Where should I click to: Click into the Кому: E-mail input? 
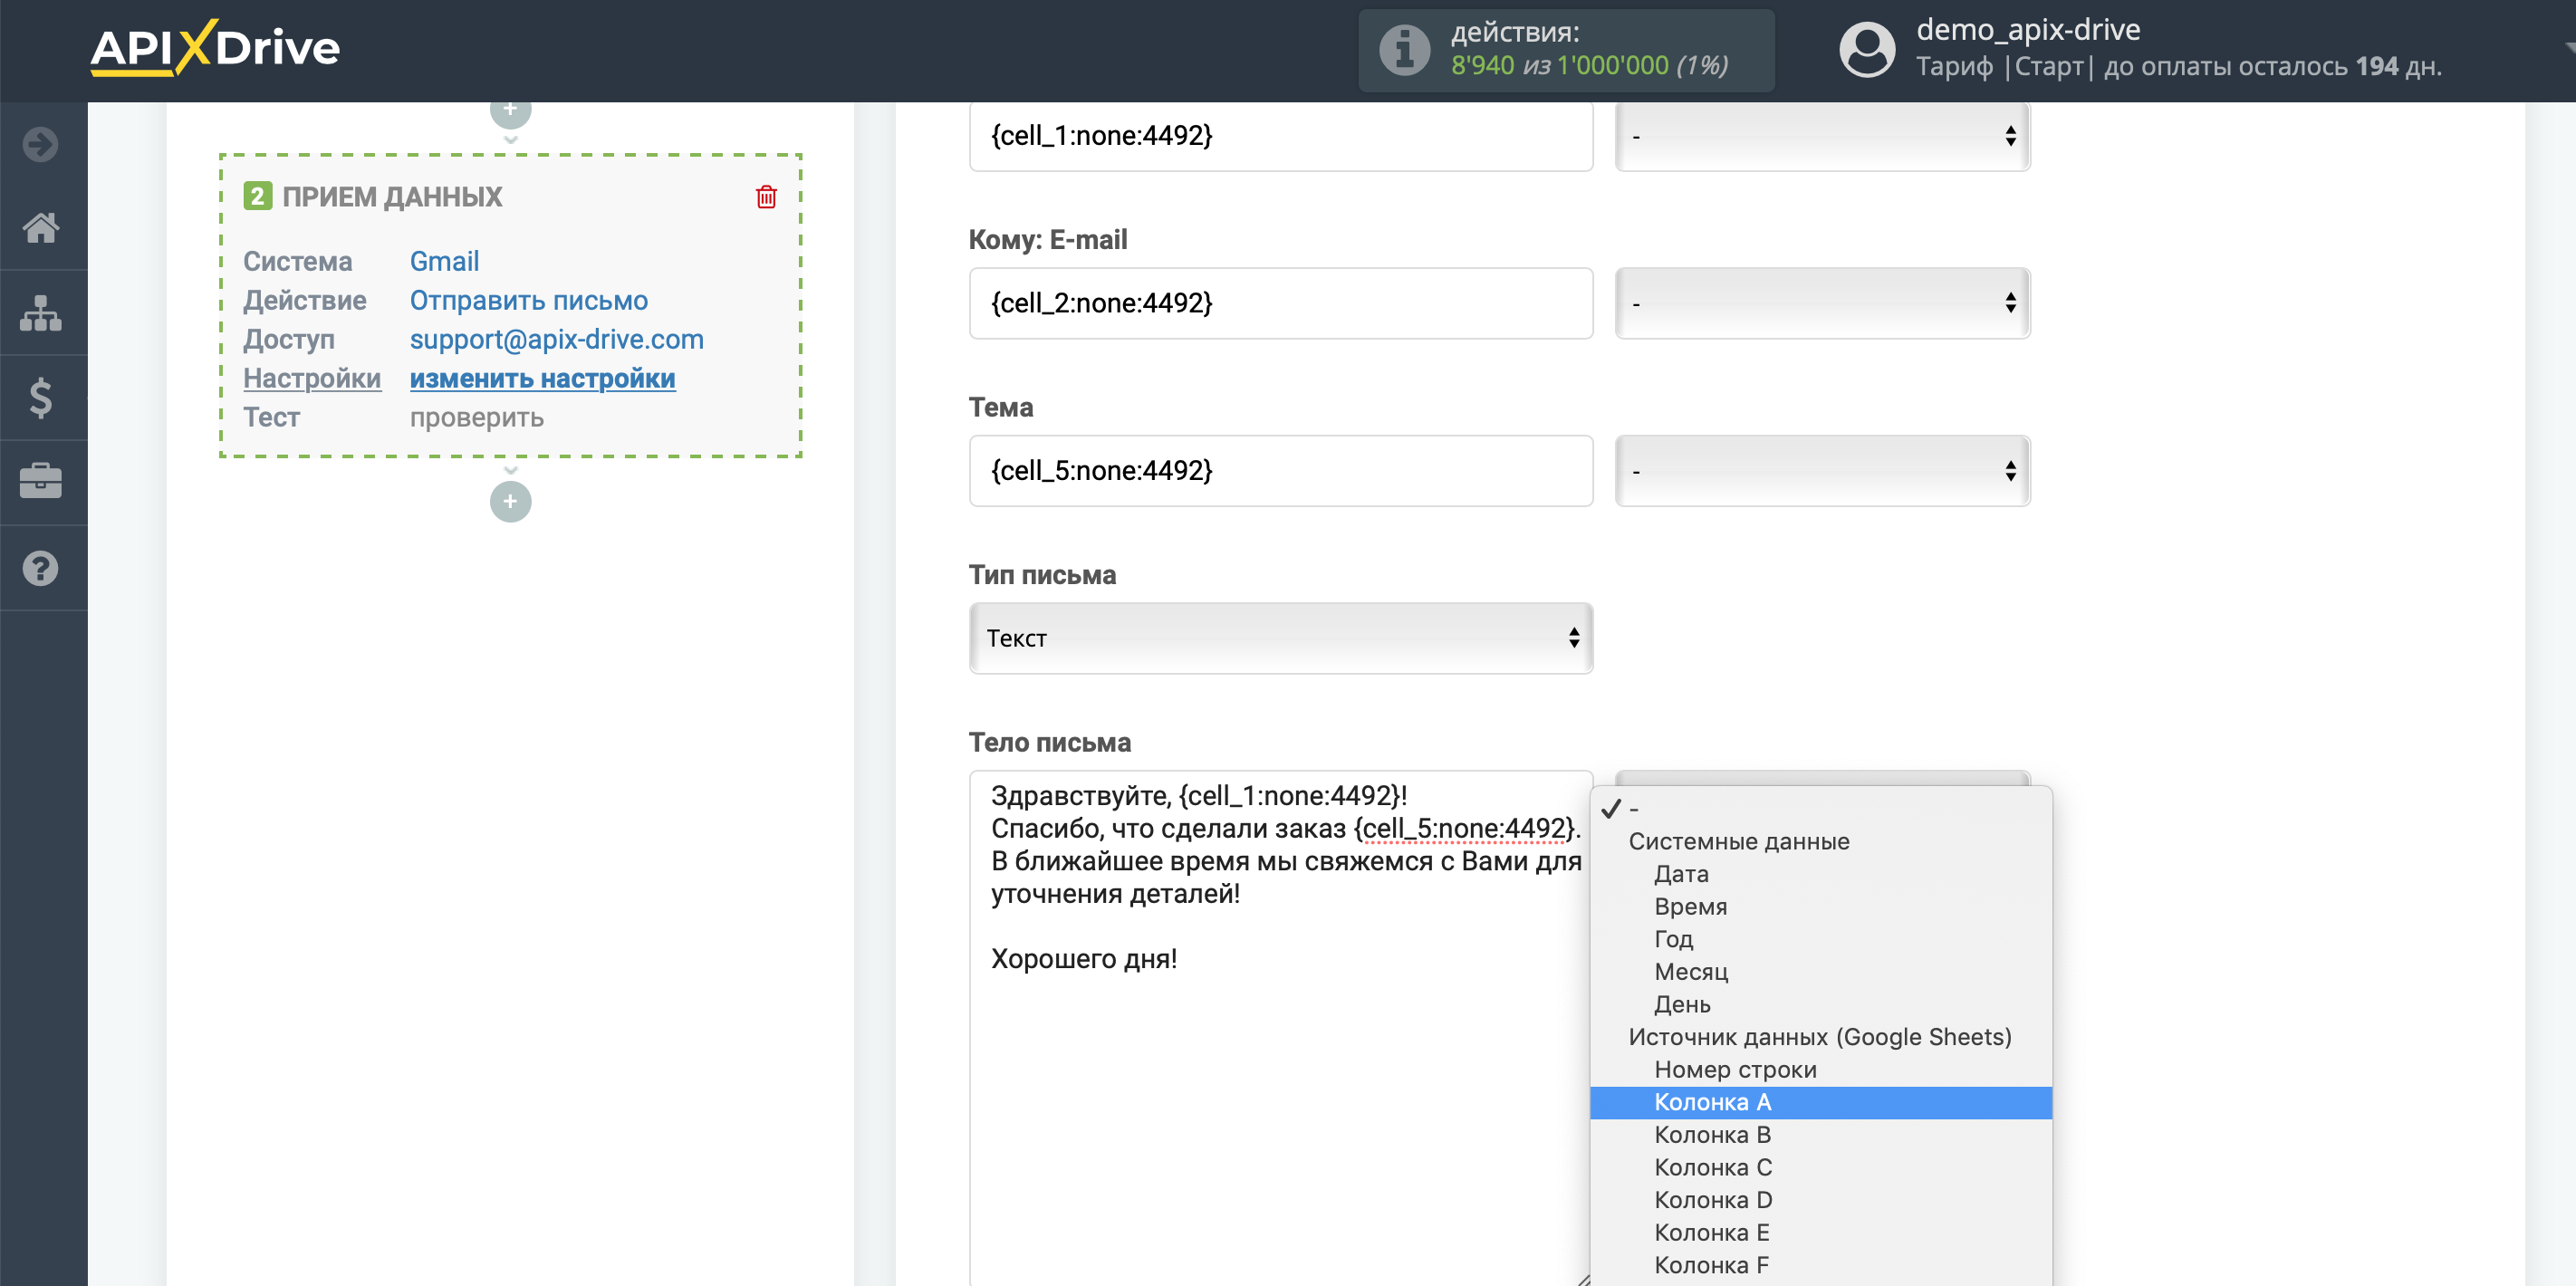coord(1280,303)
